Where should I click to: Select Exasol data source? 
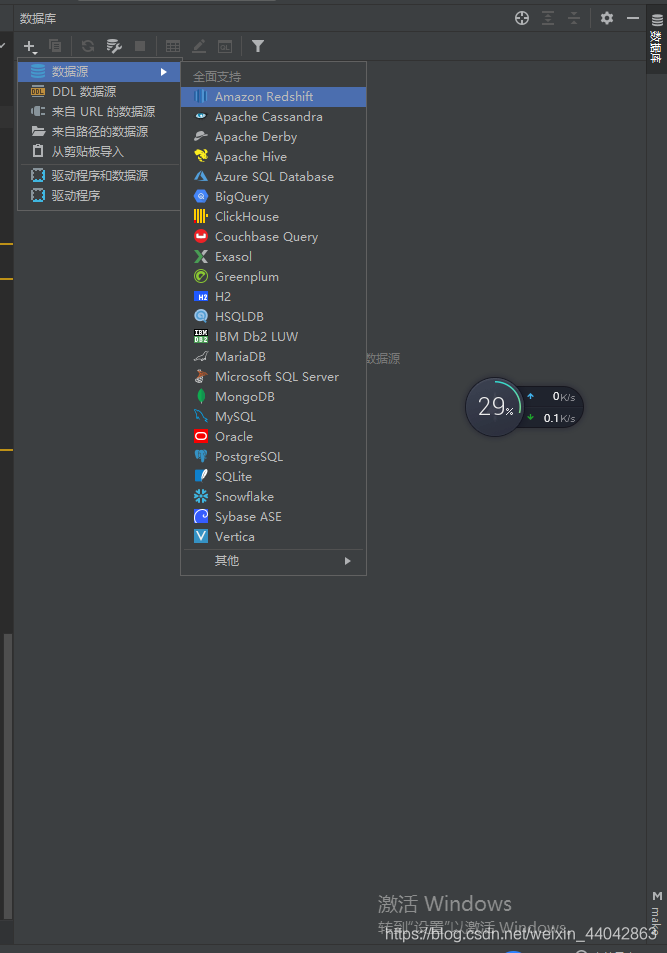coord(274,257)
